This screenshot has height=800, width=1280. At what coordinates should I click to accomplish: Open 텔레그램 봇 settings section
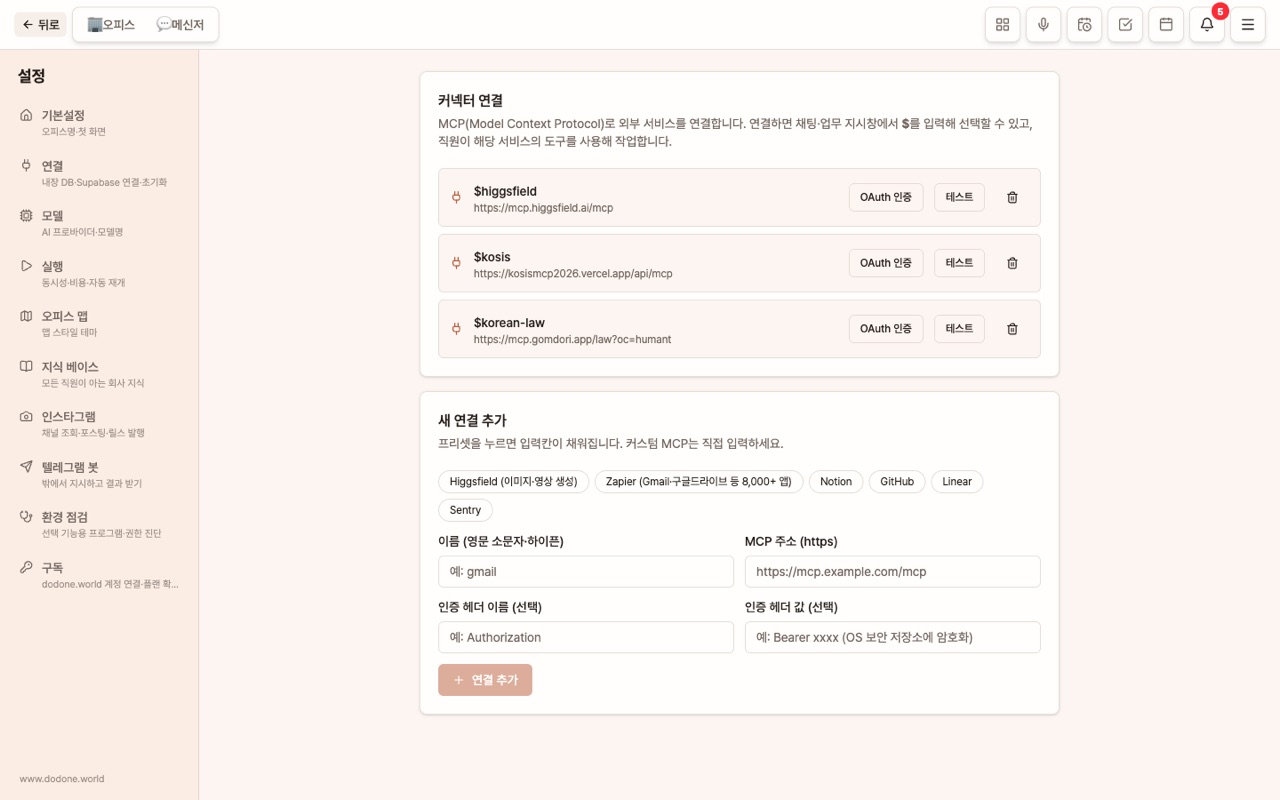click(99, 474)
